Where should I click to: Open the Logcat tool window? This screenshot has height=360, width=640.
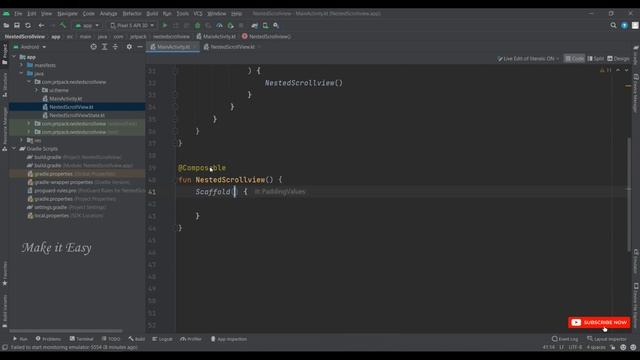[162, 339]
